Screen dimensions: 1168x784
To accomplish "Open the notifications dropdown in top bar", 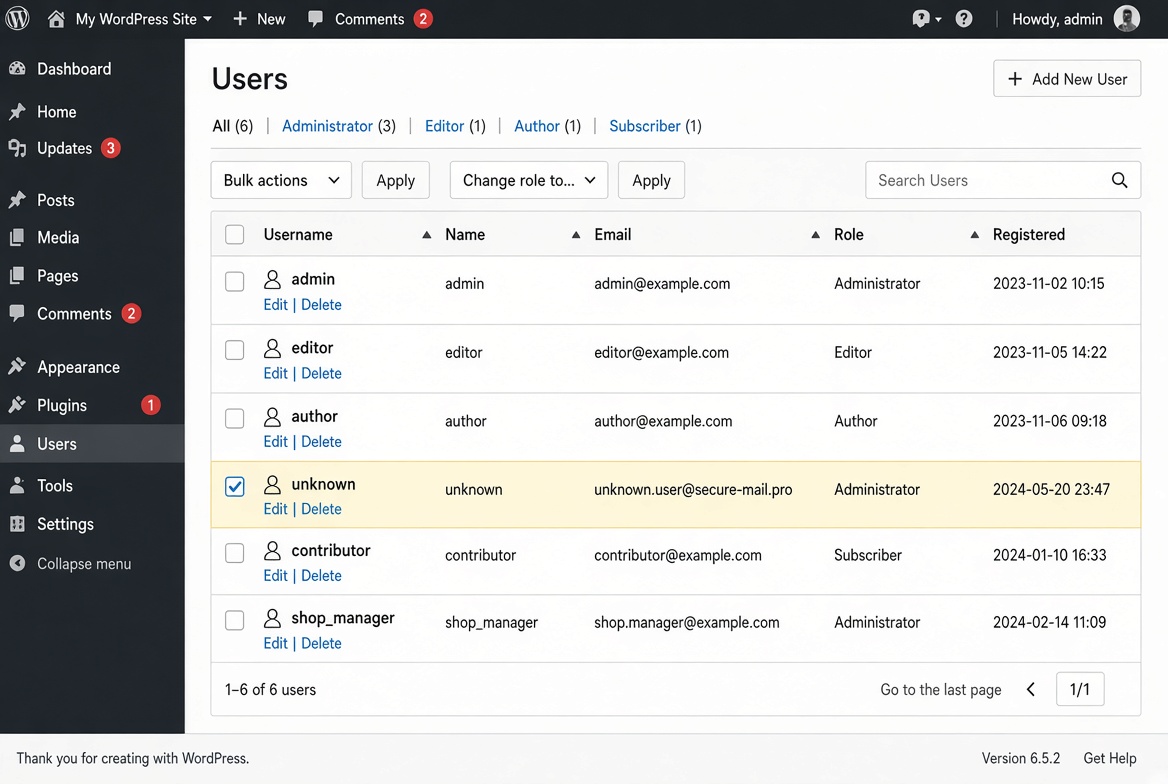I will pyautogui.click(x=926, y=19).
